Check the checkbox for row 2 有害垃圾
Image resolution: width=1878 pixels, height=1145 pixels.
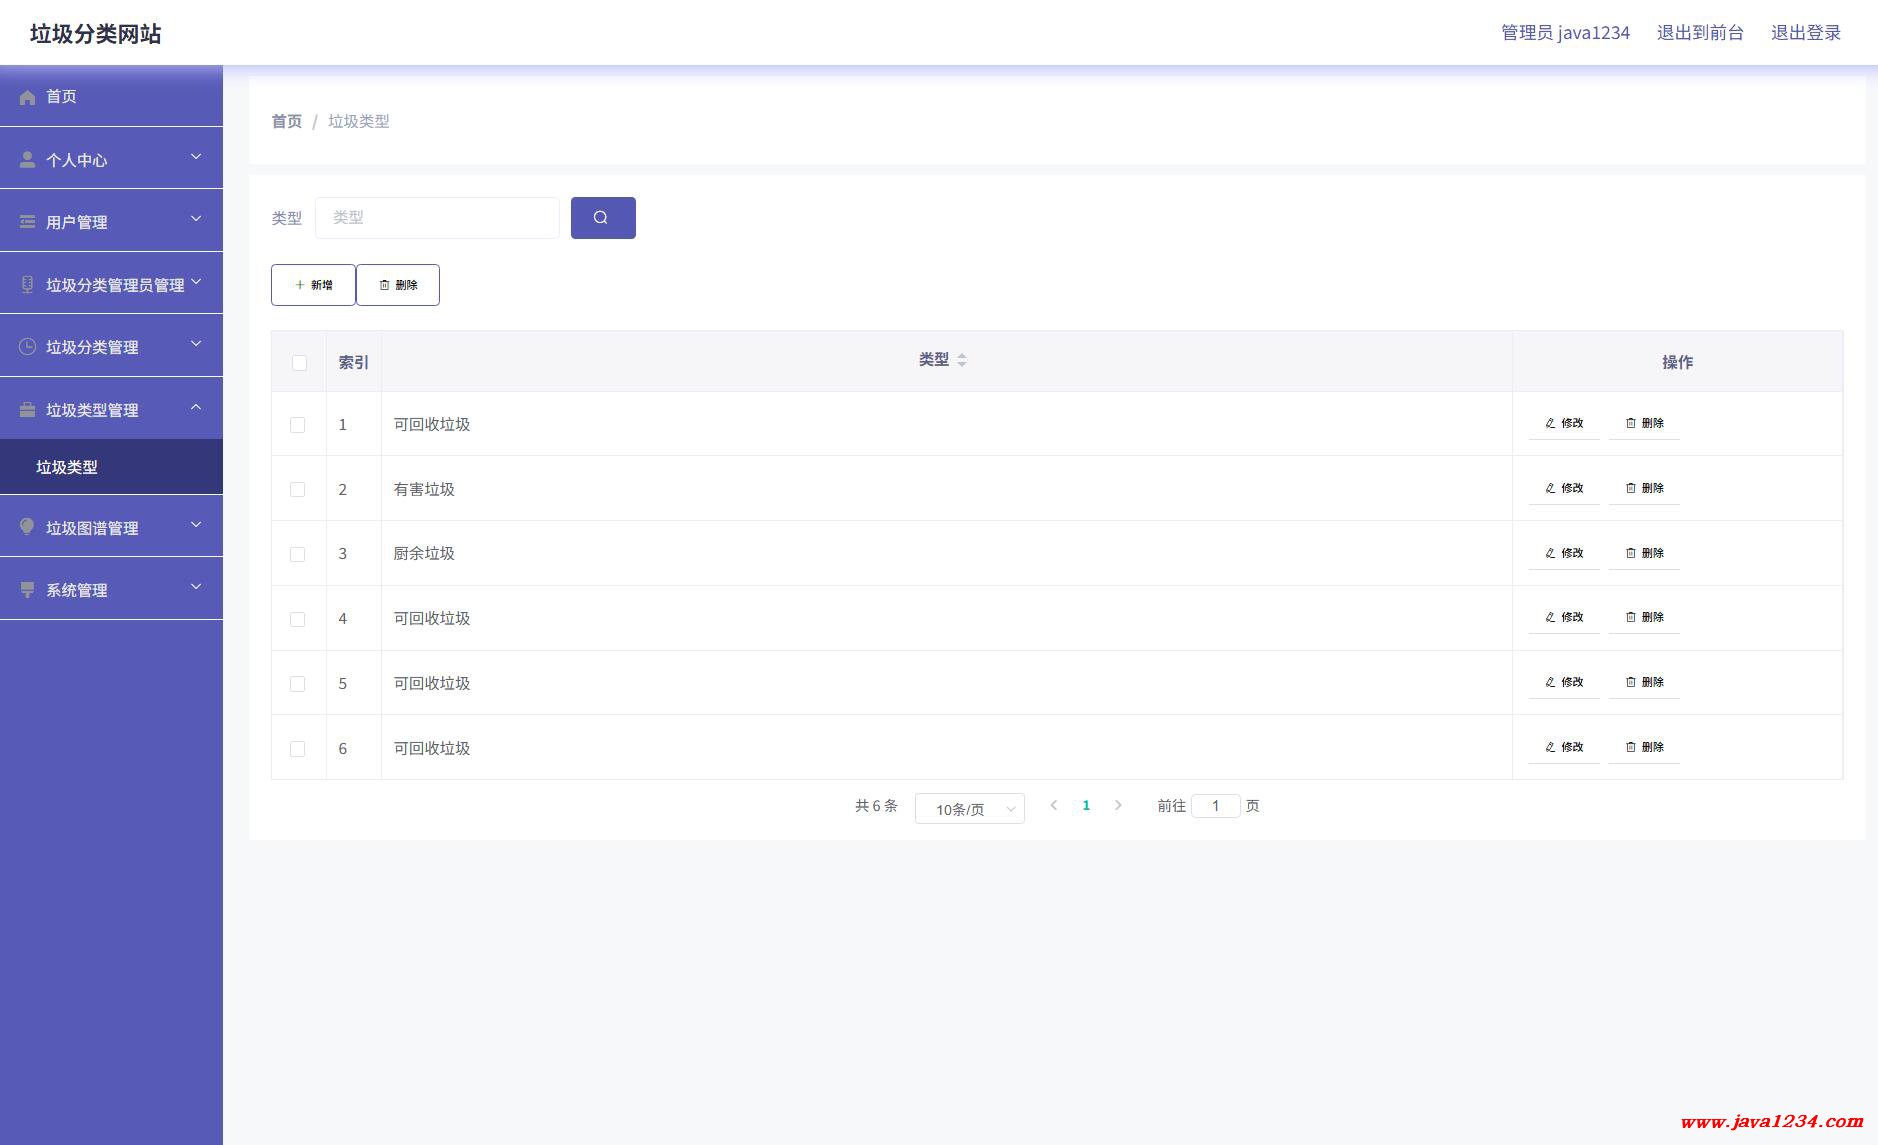[x=297, y=489]
